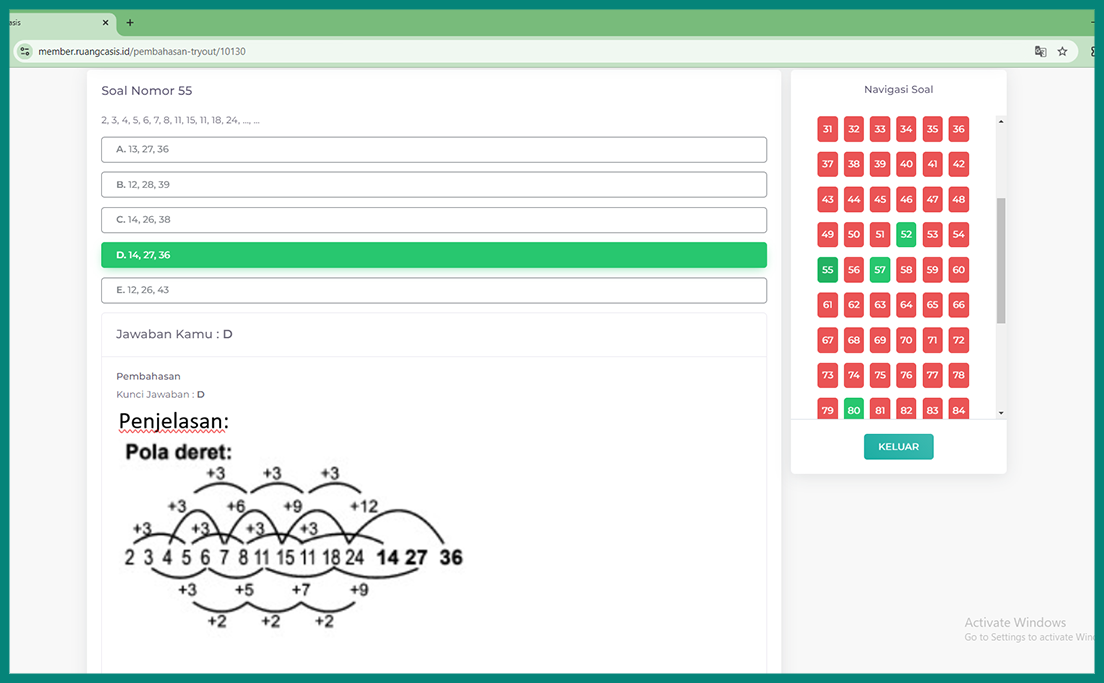Screen dimensions: 1104x683
Task: Select answer option B. 12, 28, 39
Action: coord(433,184)
